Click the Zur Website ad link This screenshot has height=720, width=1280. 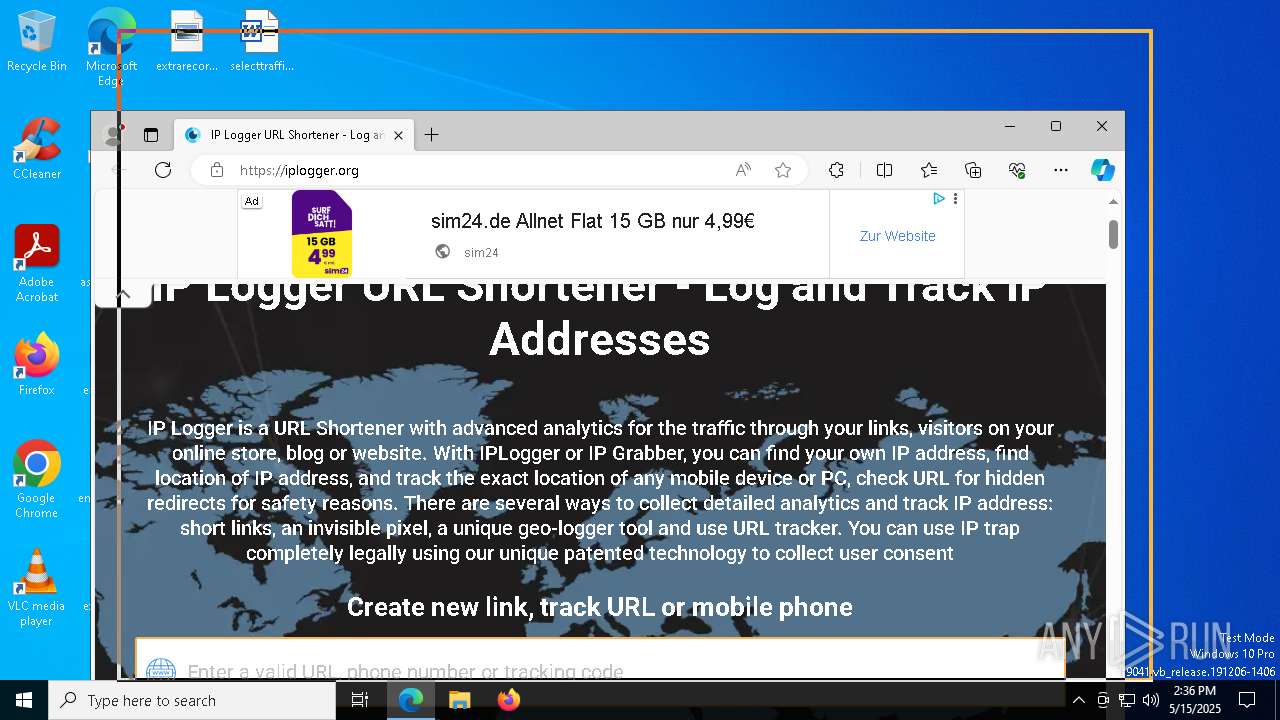[x=897, y=236]
